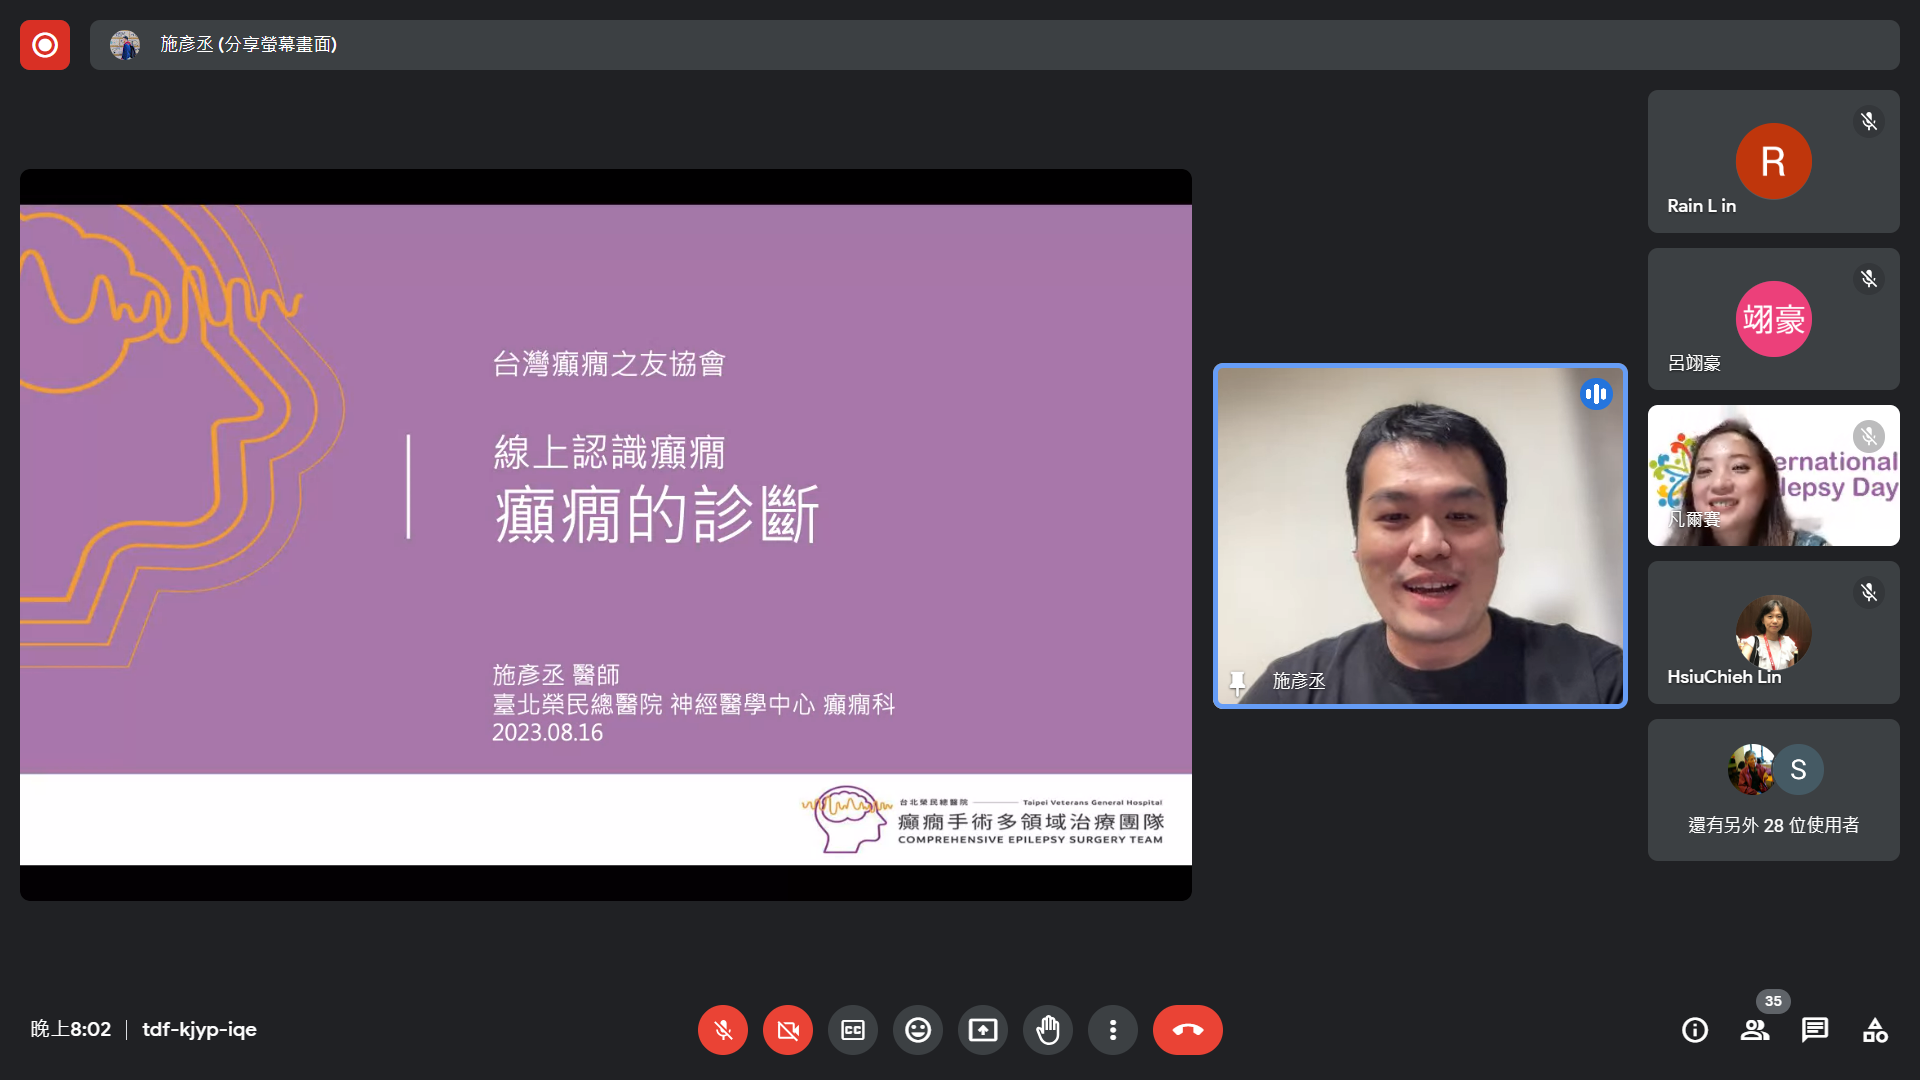Click the 翊豪 pink avatar circle
Viewport: 1920px width, 1080px height.
tap(1773, 319)
